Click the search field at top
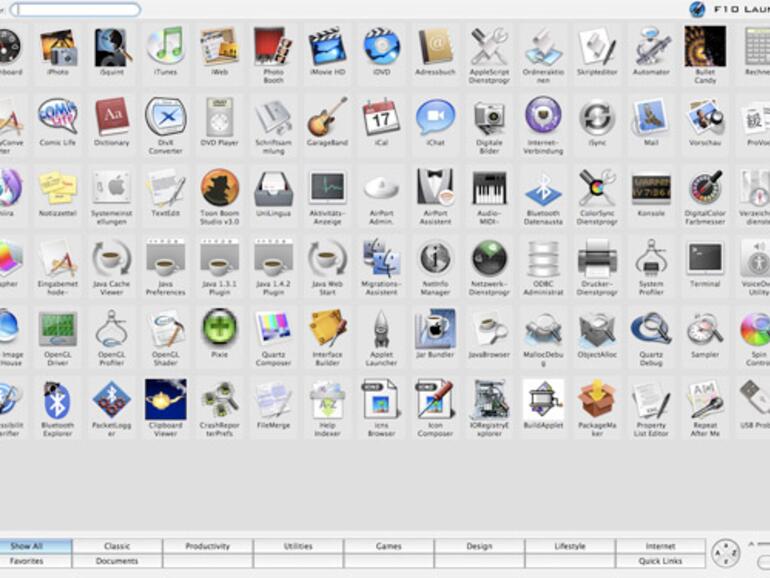Screen dimensions: 770x578 coord(75,9)
